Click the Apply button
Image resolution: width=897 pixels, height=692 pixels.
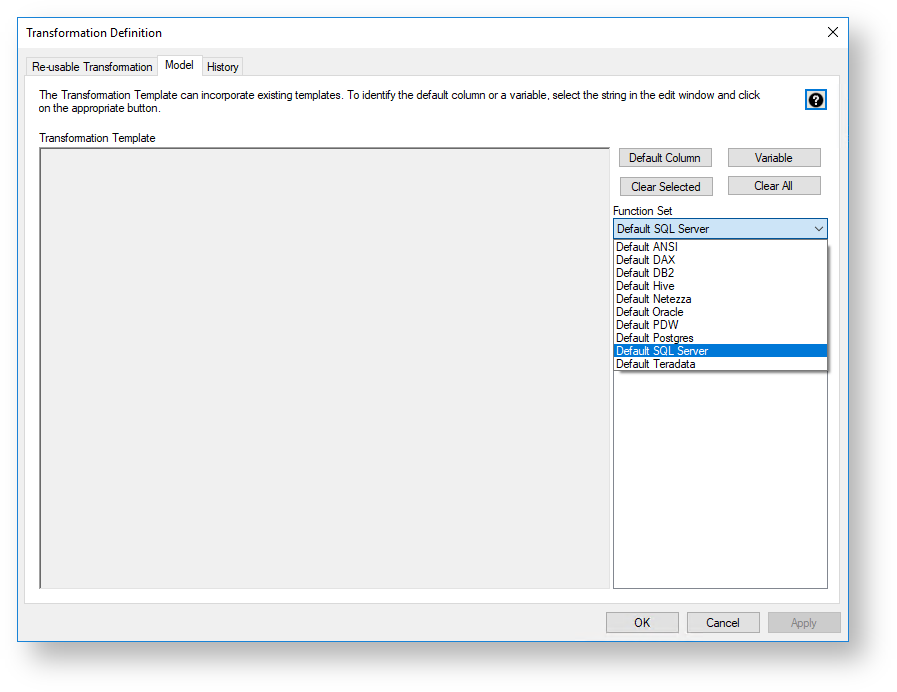[x=804, y=623]
